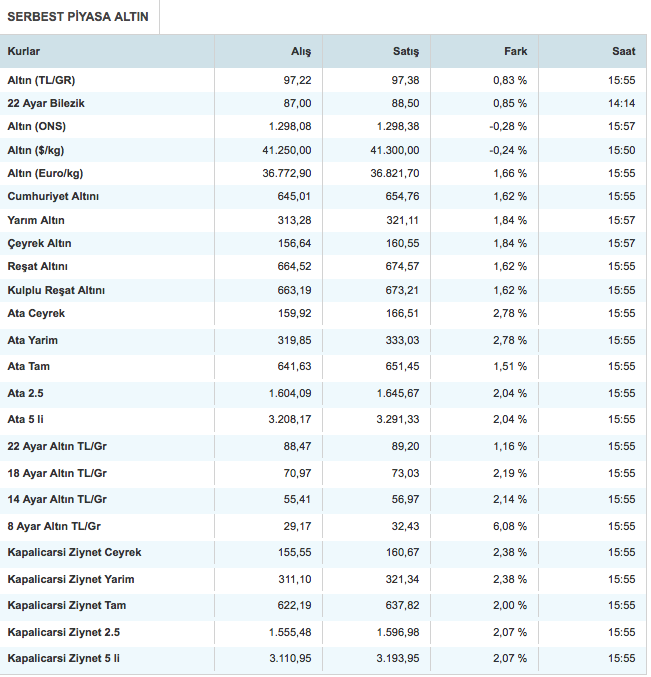The width and height of the screenshot is (651, 677).
Task: Select the 22 Ayar Bilezik row
Action: 47,103
